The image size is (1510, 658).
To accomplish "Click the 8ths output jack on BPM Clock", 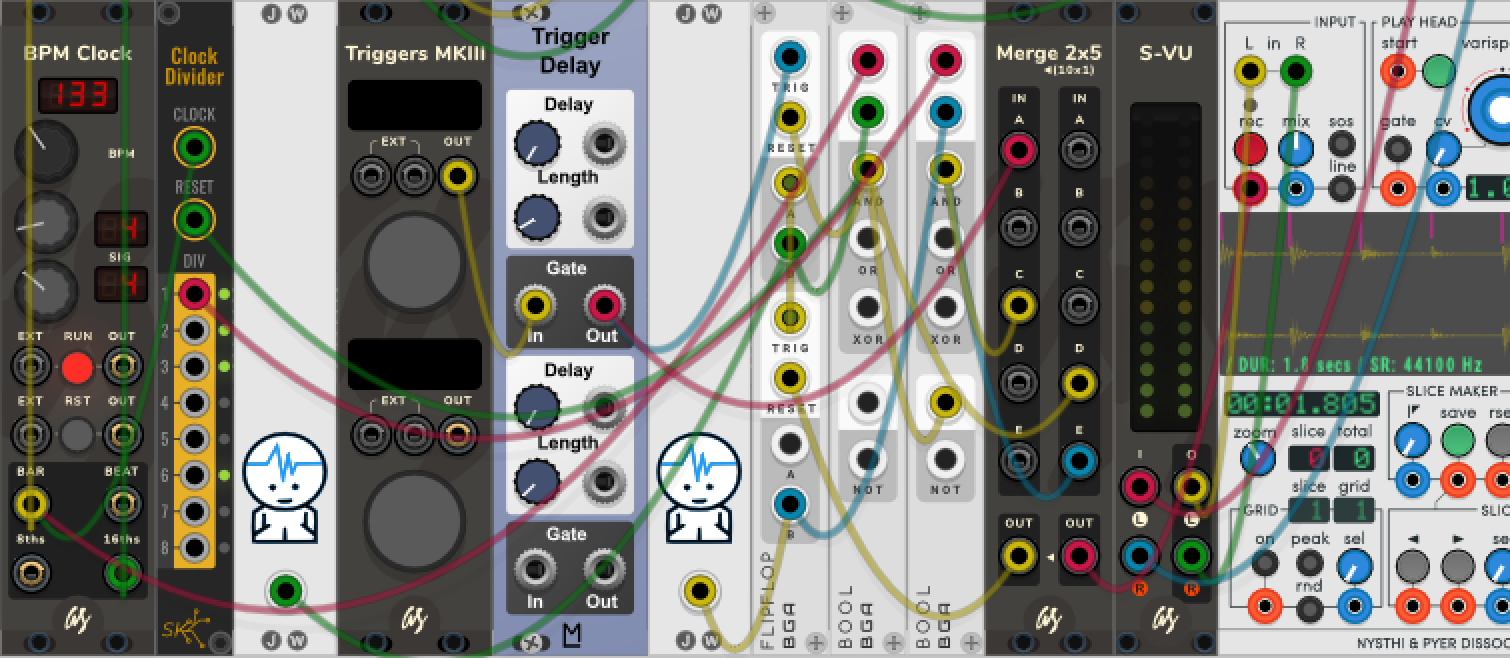I will pyautogui.click(x=31, y=573).
